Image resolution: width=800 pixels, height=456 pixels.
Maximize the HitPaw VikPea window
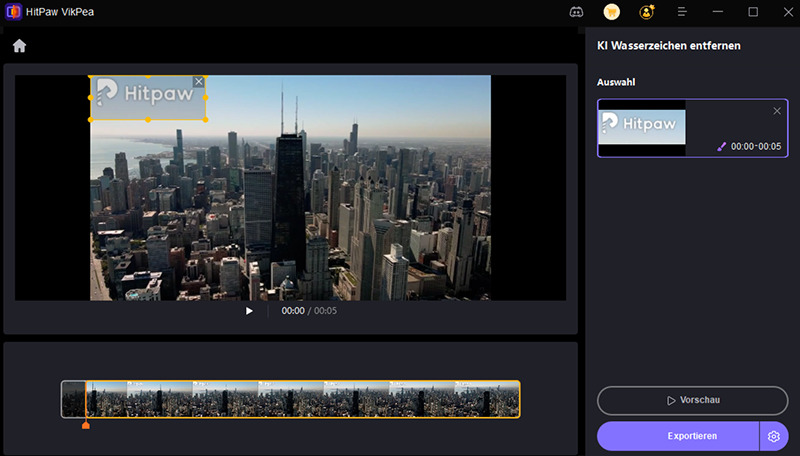(753, 12)
